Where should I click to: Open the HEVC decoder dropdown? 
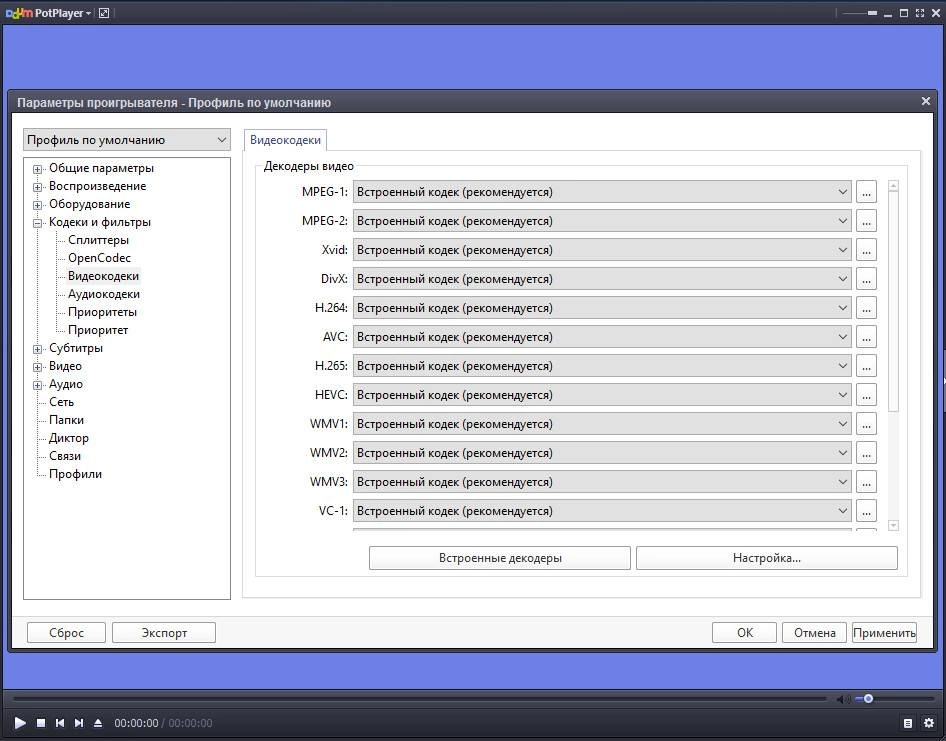click(x=602, y=395)
